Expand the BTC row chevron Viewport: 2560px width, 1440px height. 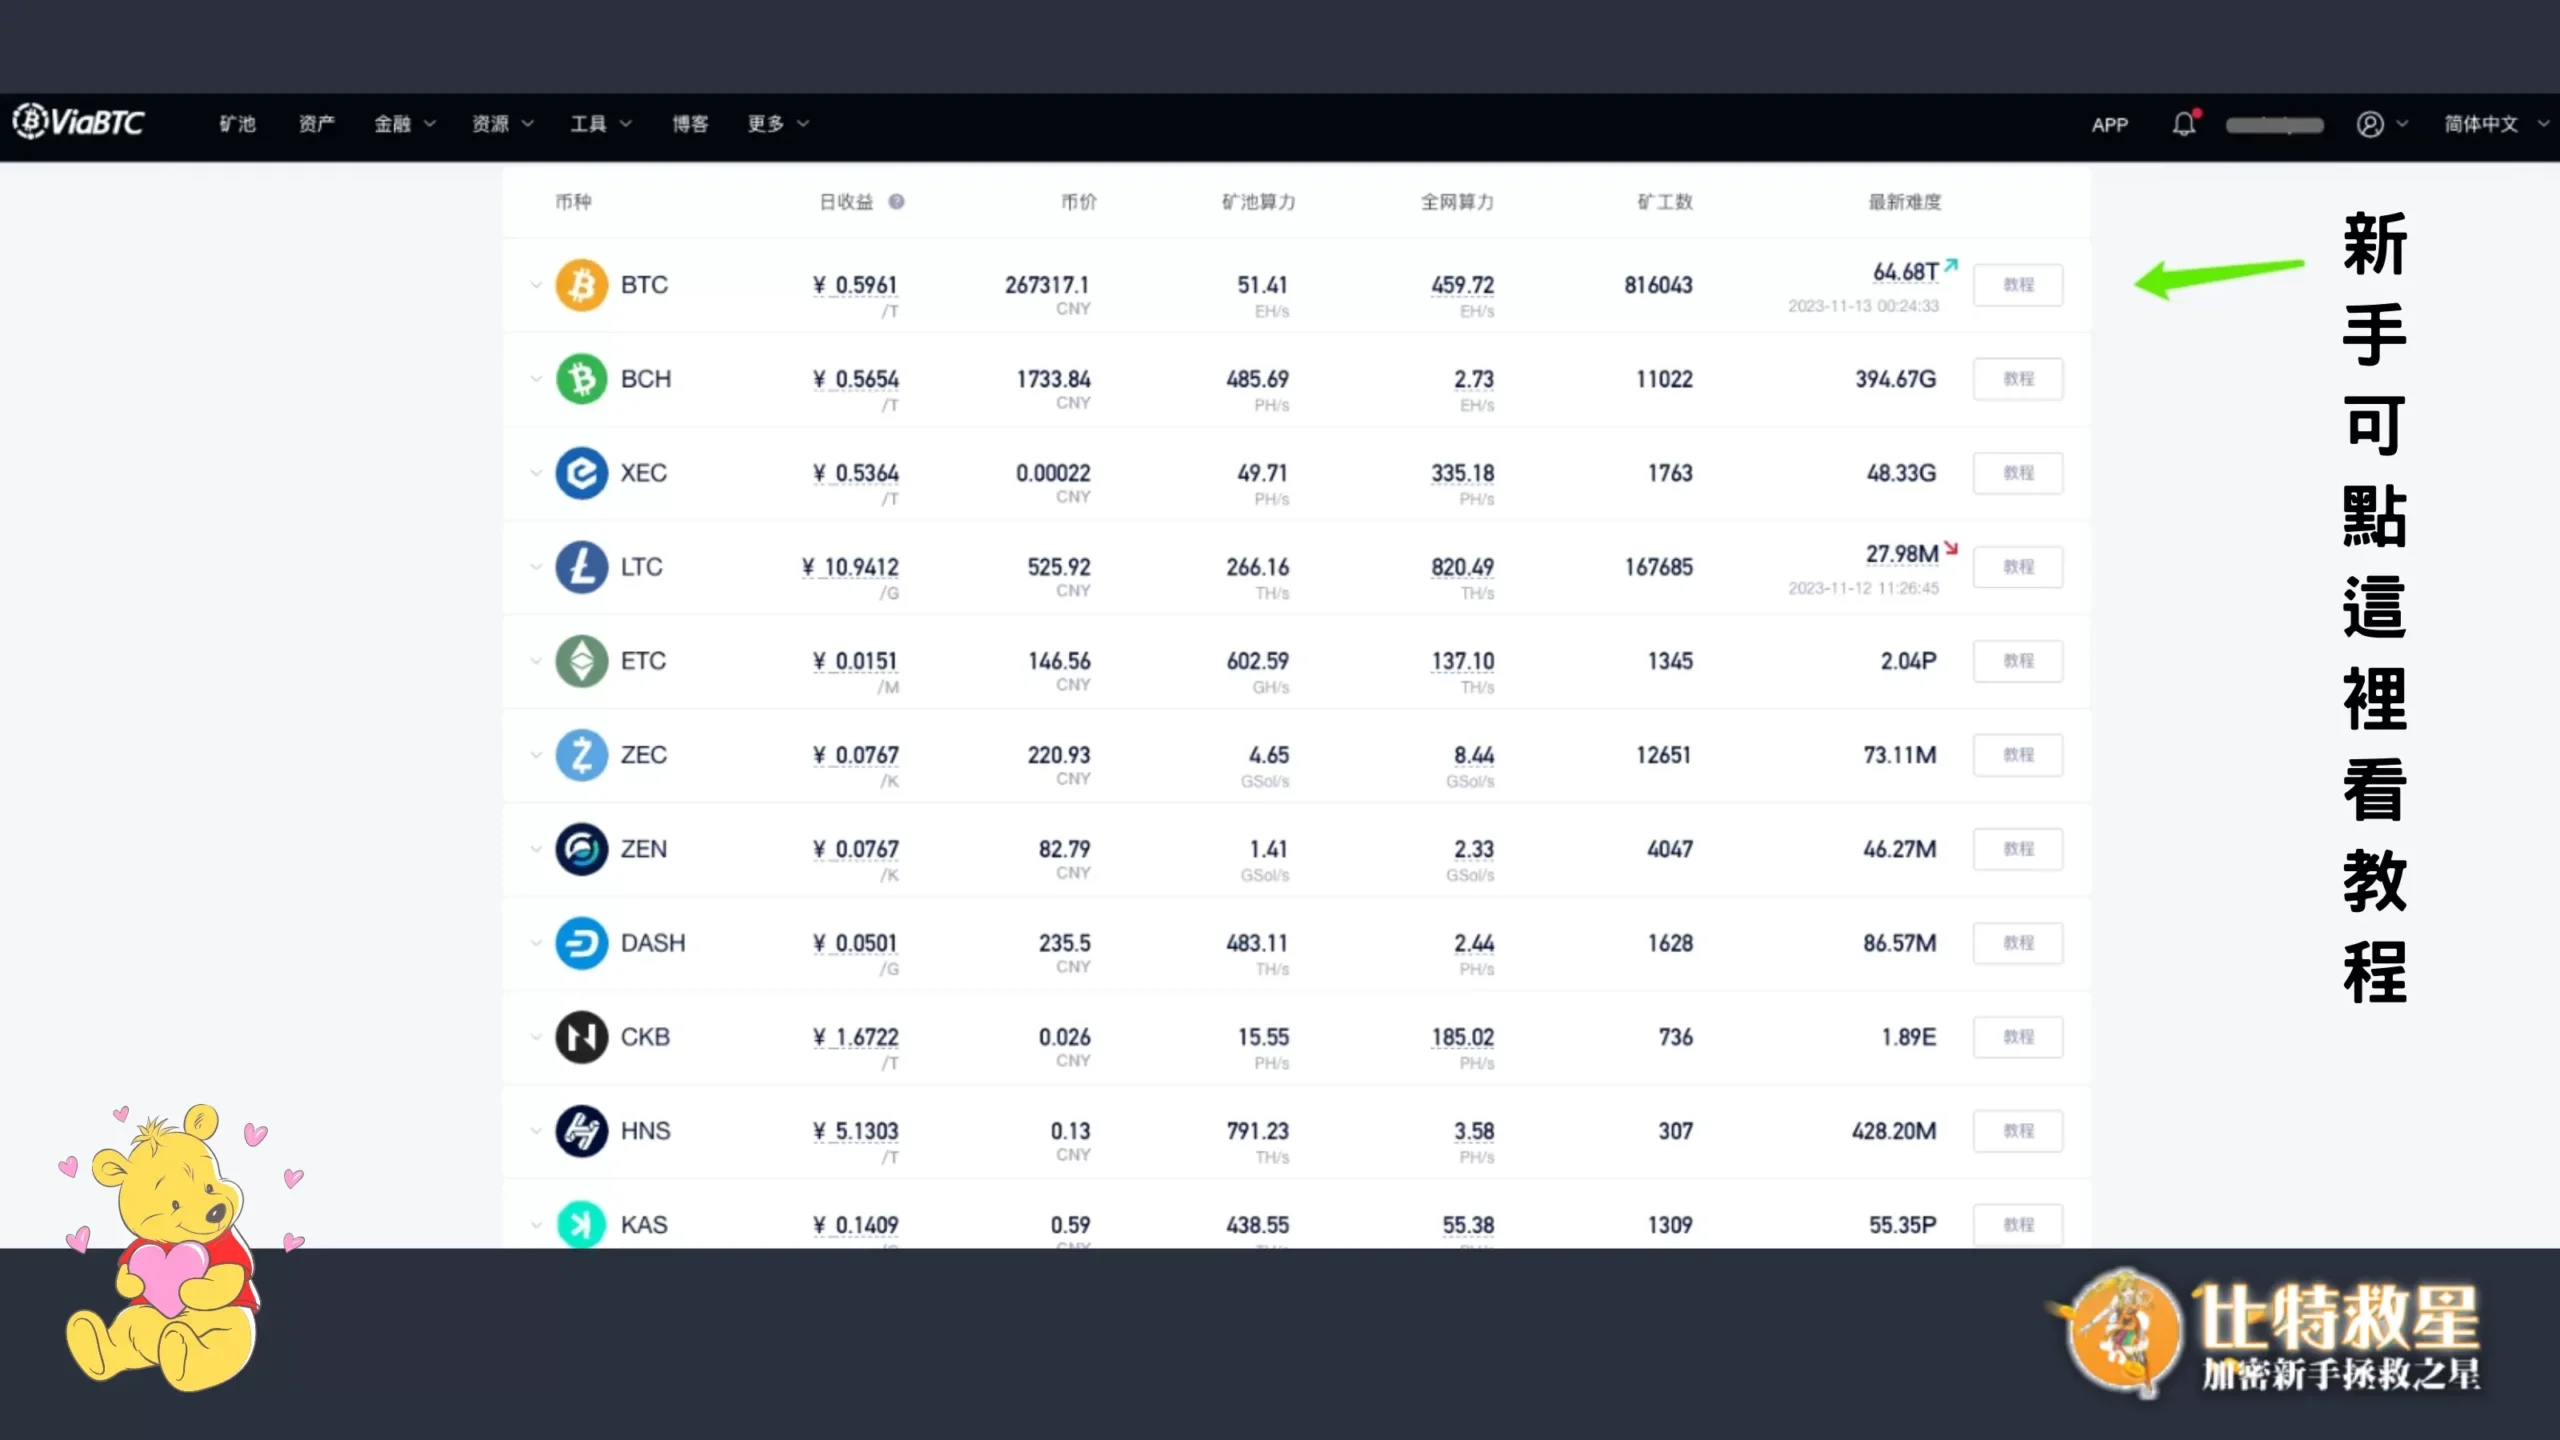(x=536, y=285)
